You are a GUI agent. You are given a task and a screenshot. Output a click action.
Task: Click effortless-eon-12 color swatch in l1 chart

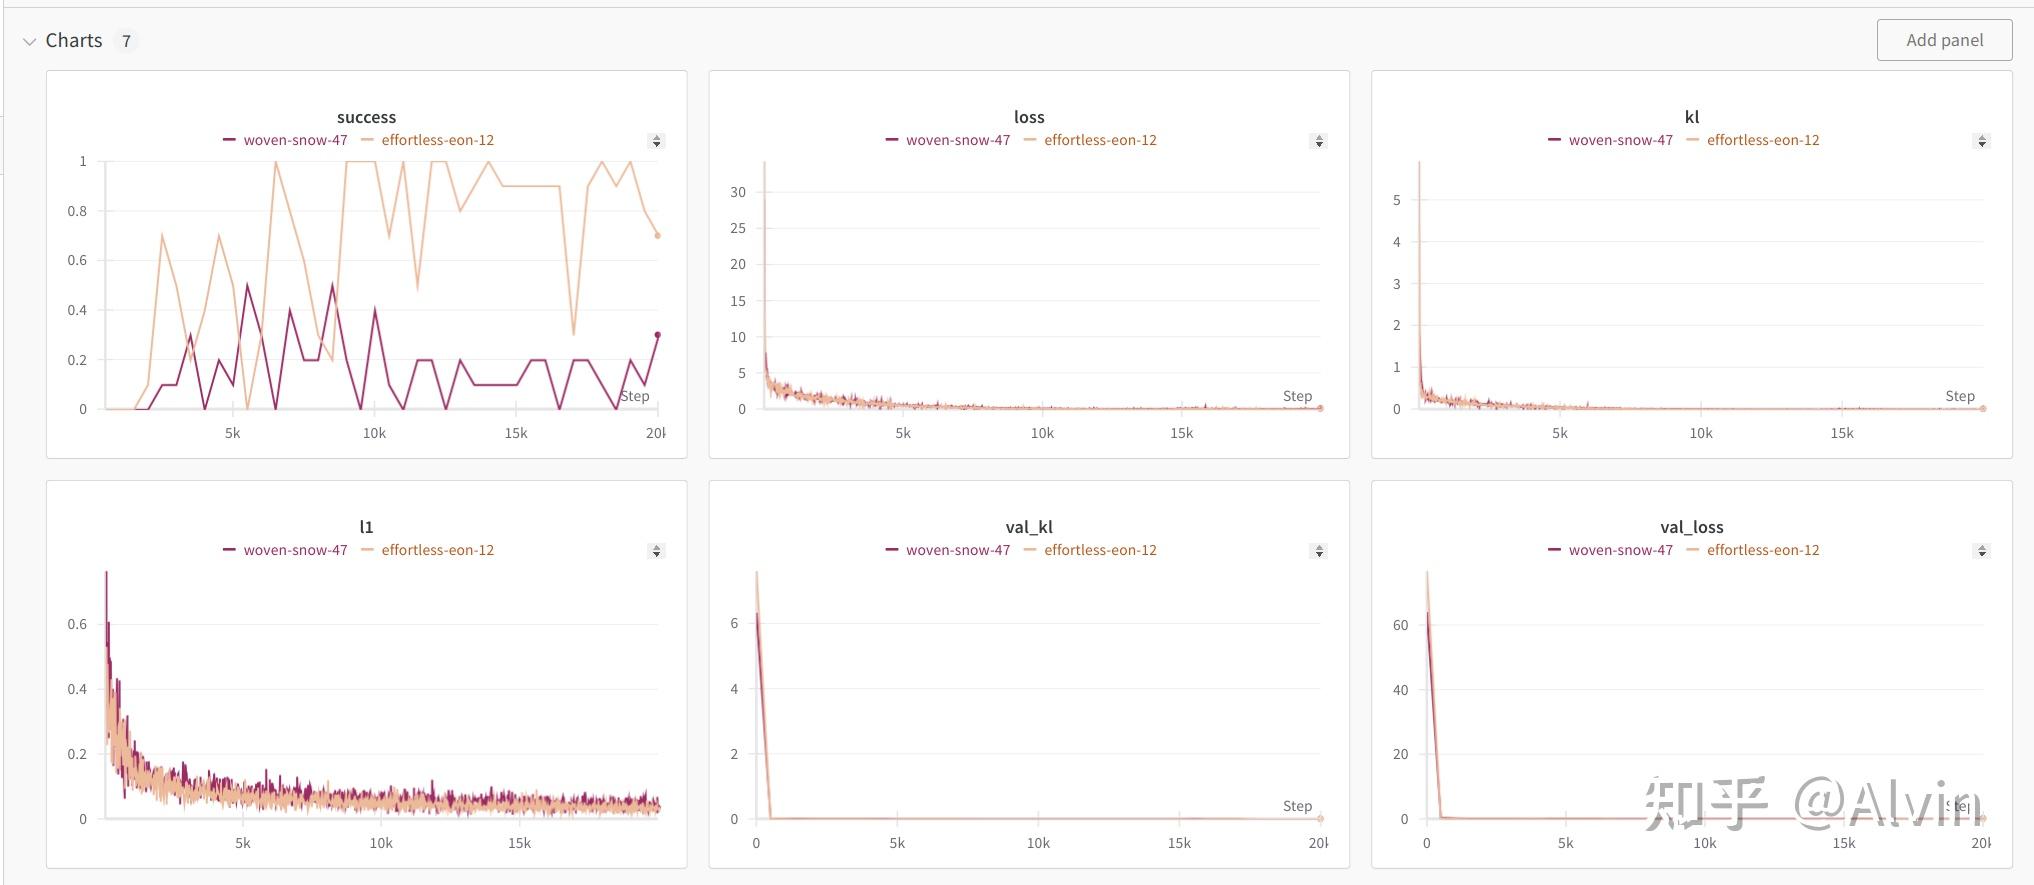[x=367, y=550]
